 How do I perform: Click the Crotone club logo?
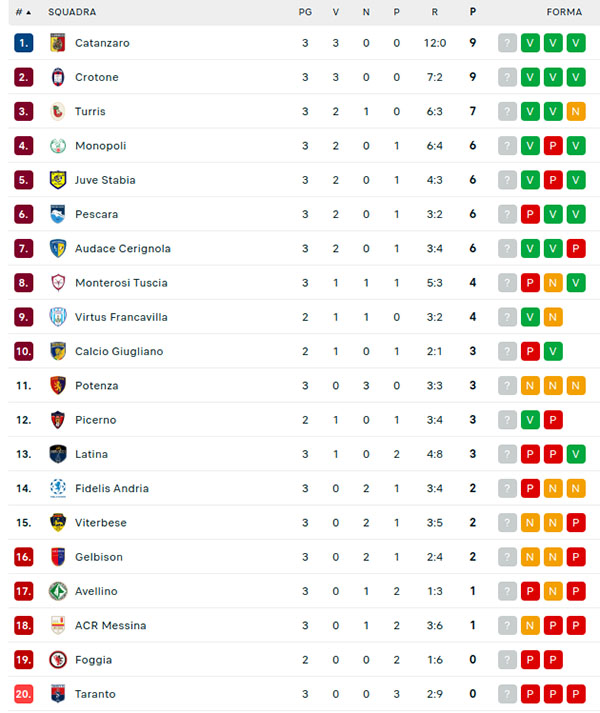pos(57,77)
